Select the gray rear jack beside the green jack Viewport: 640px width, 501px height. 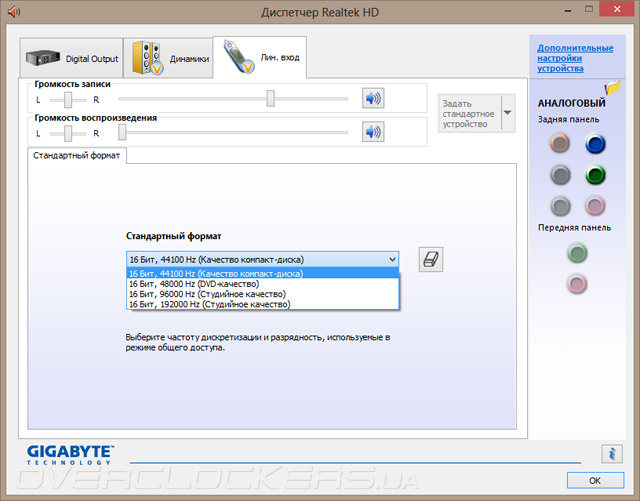coord(560,175)
